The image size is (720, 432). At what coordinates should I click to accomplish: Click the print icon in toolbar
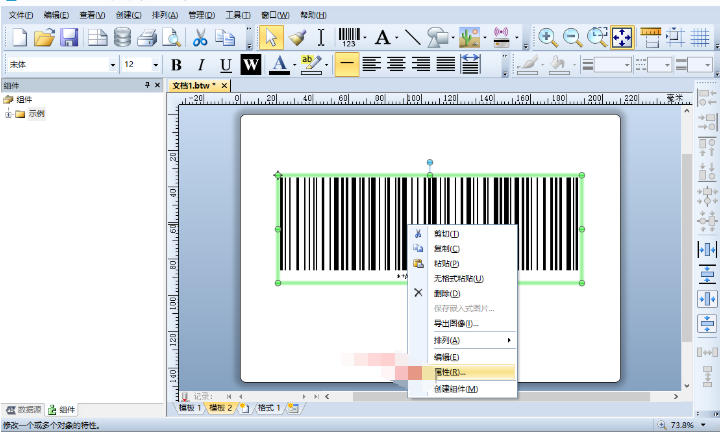[x=146, y=38]
